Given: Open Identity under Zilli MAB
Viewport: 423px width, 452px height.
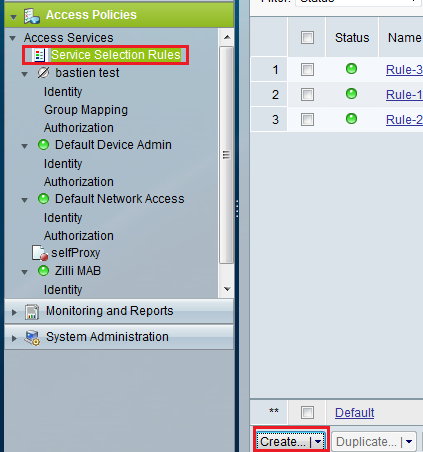Looking at the screenshot, I should click(63, 290).
